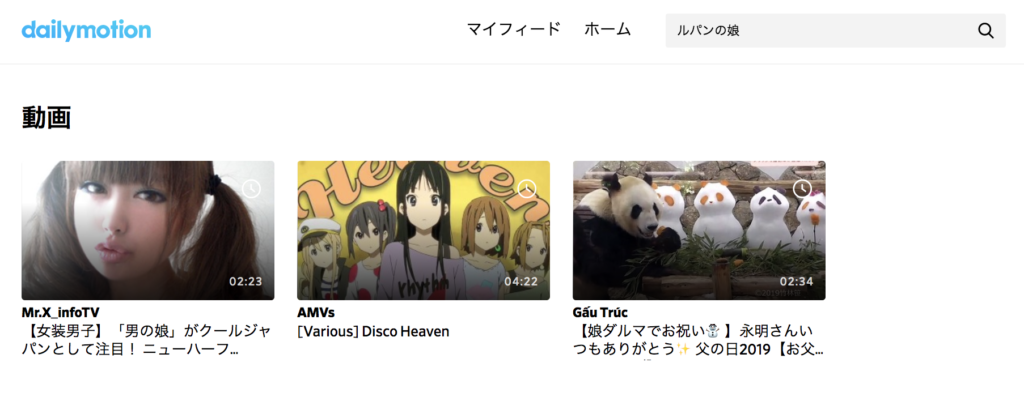Click the 04:22 duration badge
The width and height of the screenshot is (1024, 401).
(x=521, y=282)
